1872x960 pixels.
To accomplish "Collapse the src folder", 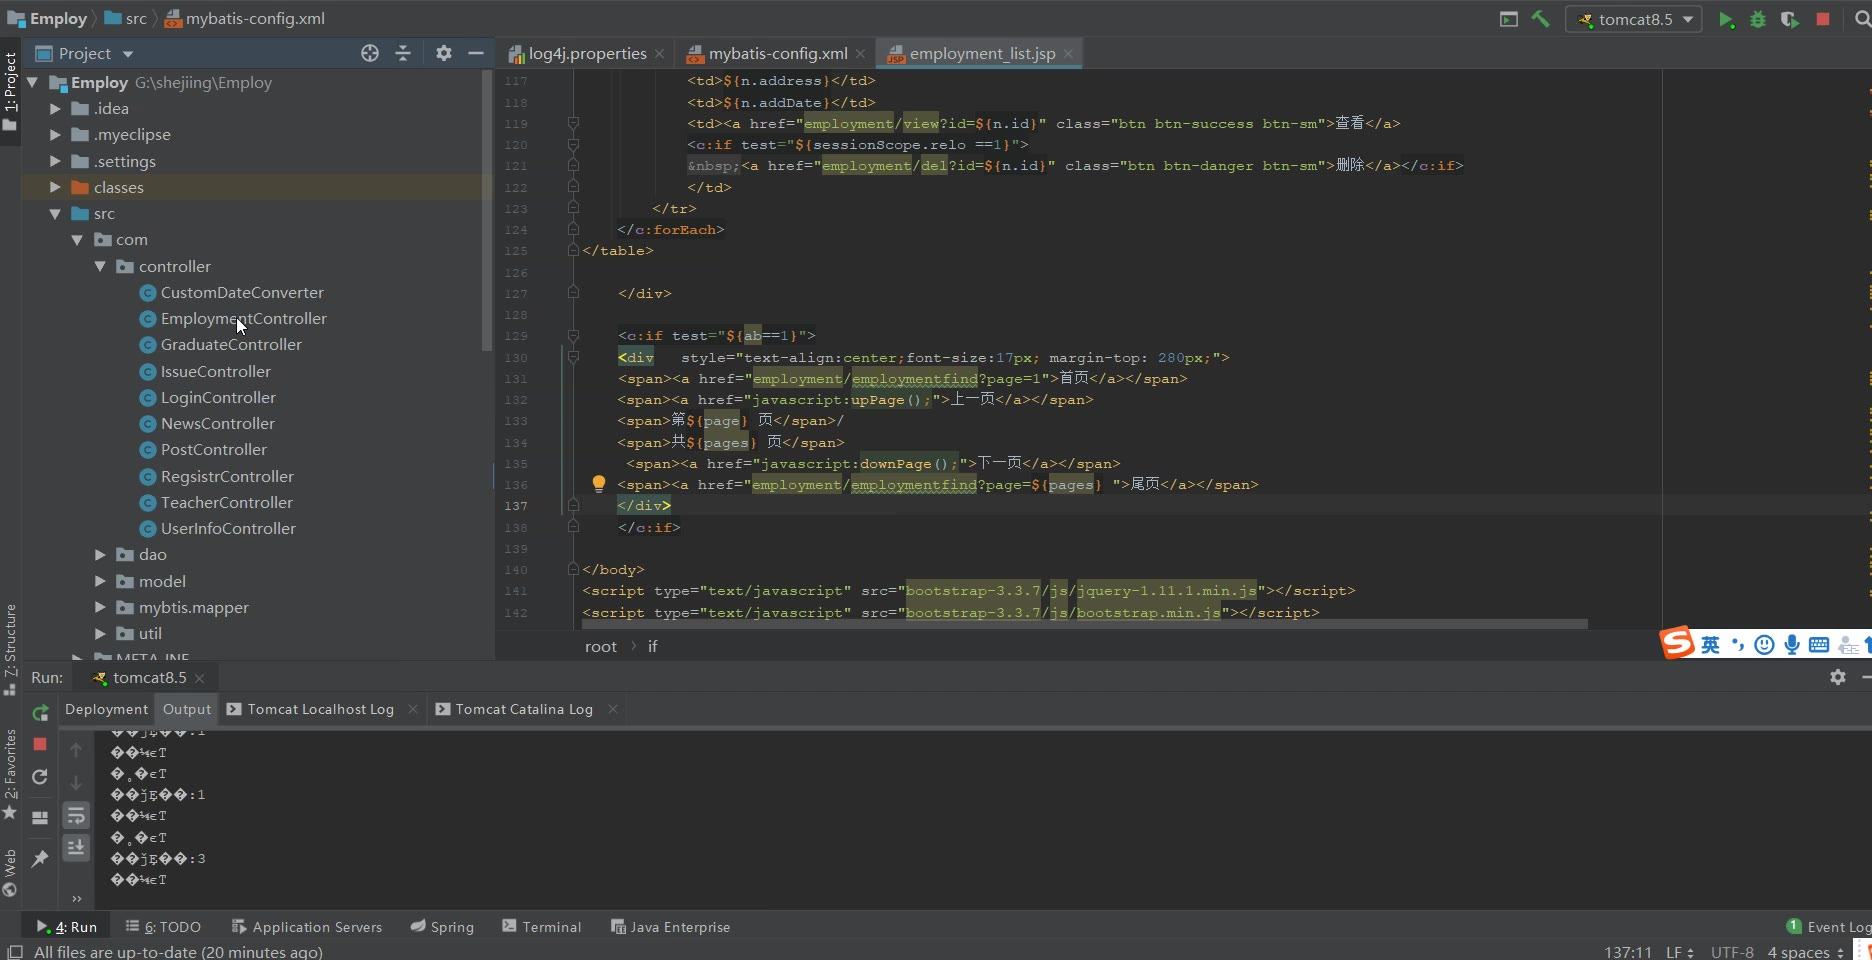I will coord(55,213).
